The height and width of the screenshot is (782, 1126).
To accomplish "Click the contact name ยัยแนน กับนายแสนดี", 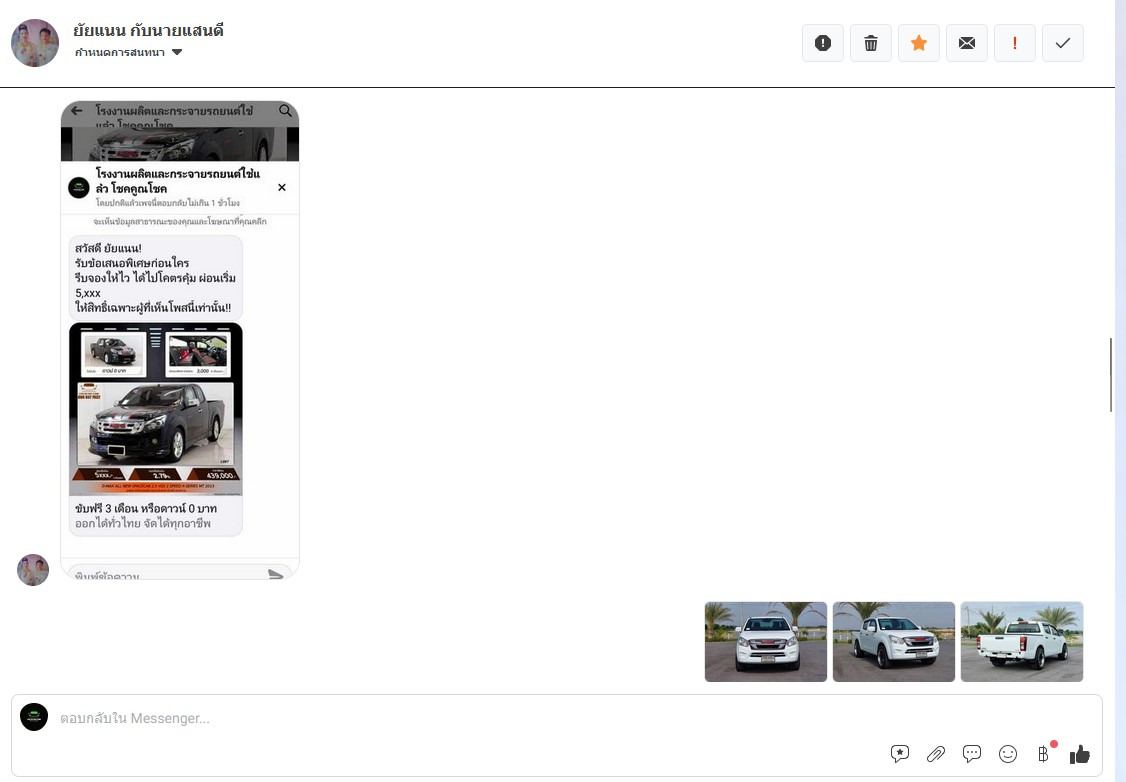I will [x=149, y=30].
